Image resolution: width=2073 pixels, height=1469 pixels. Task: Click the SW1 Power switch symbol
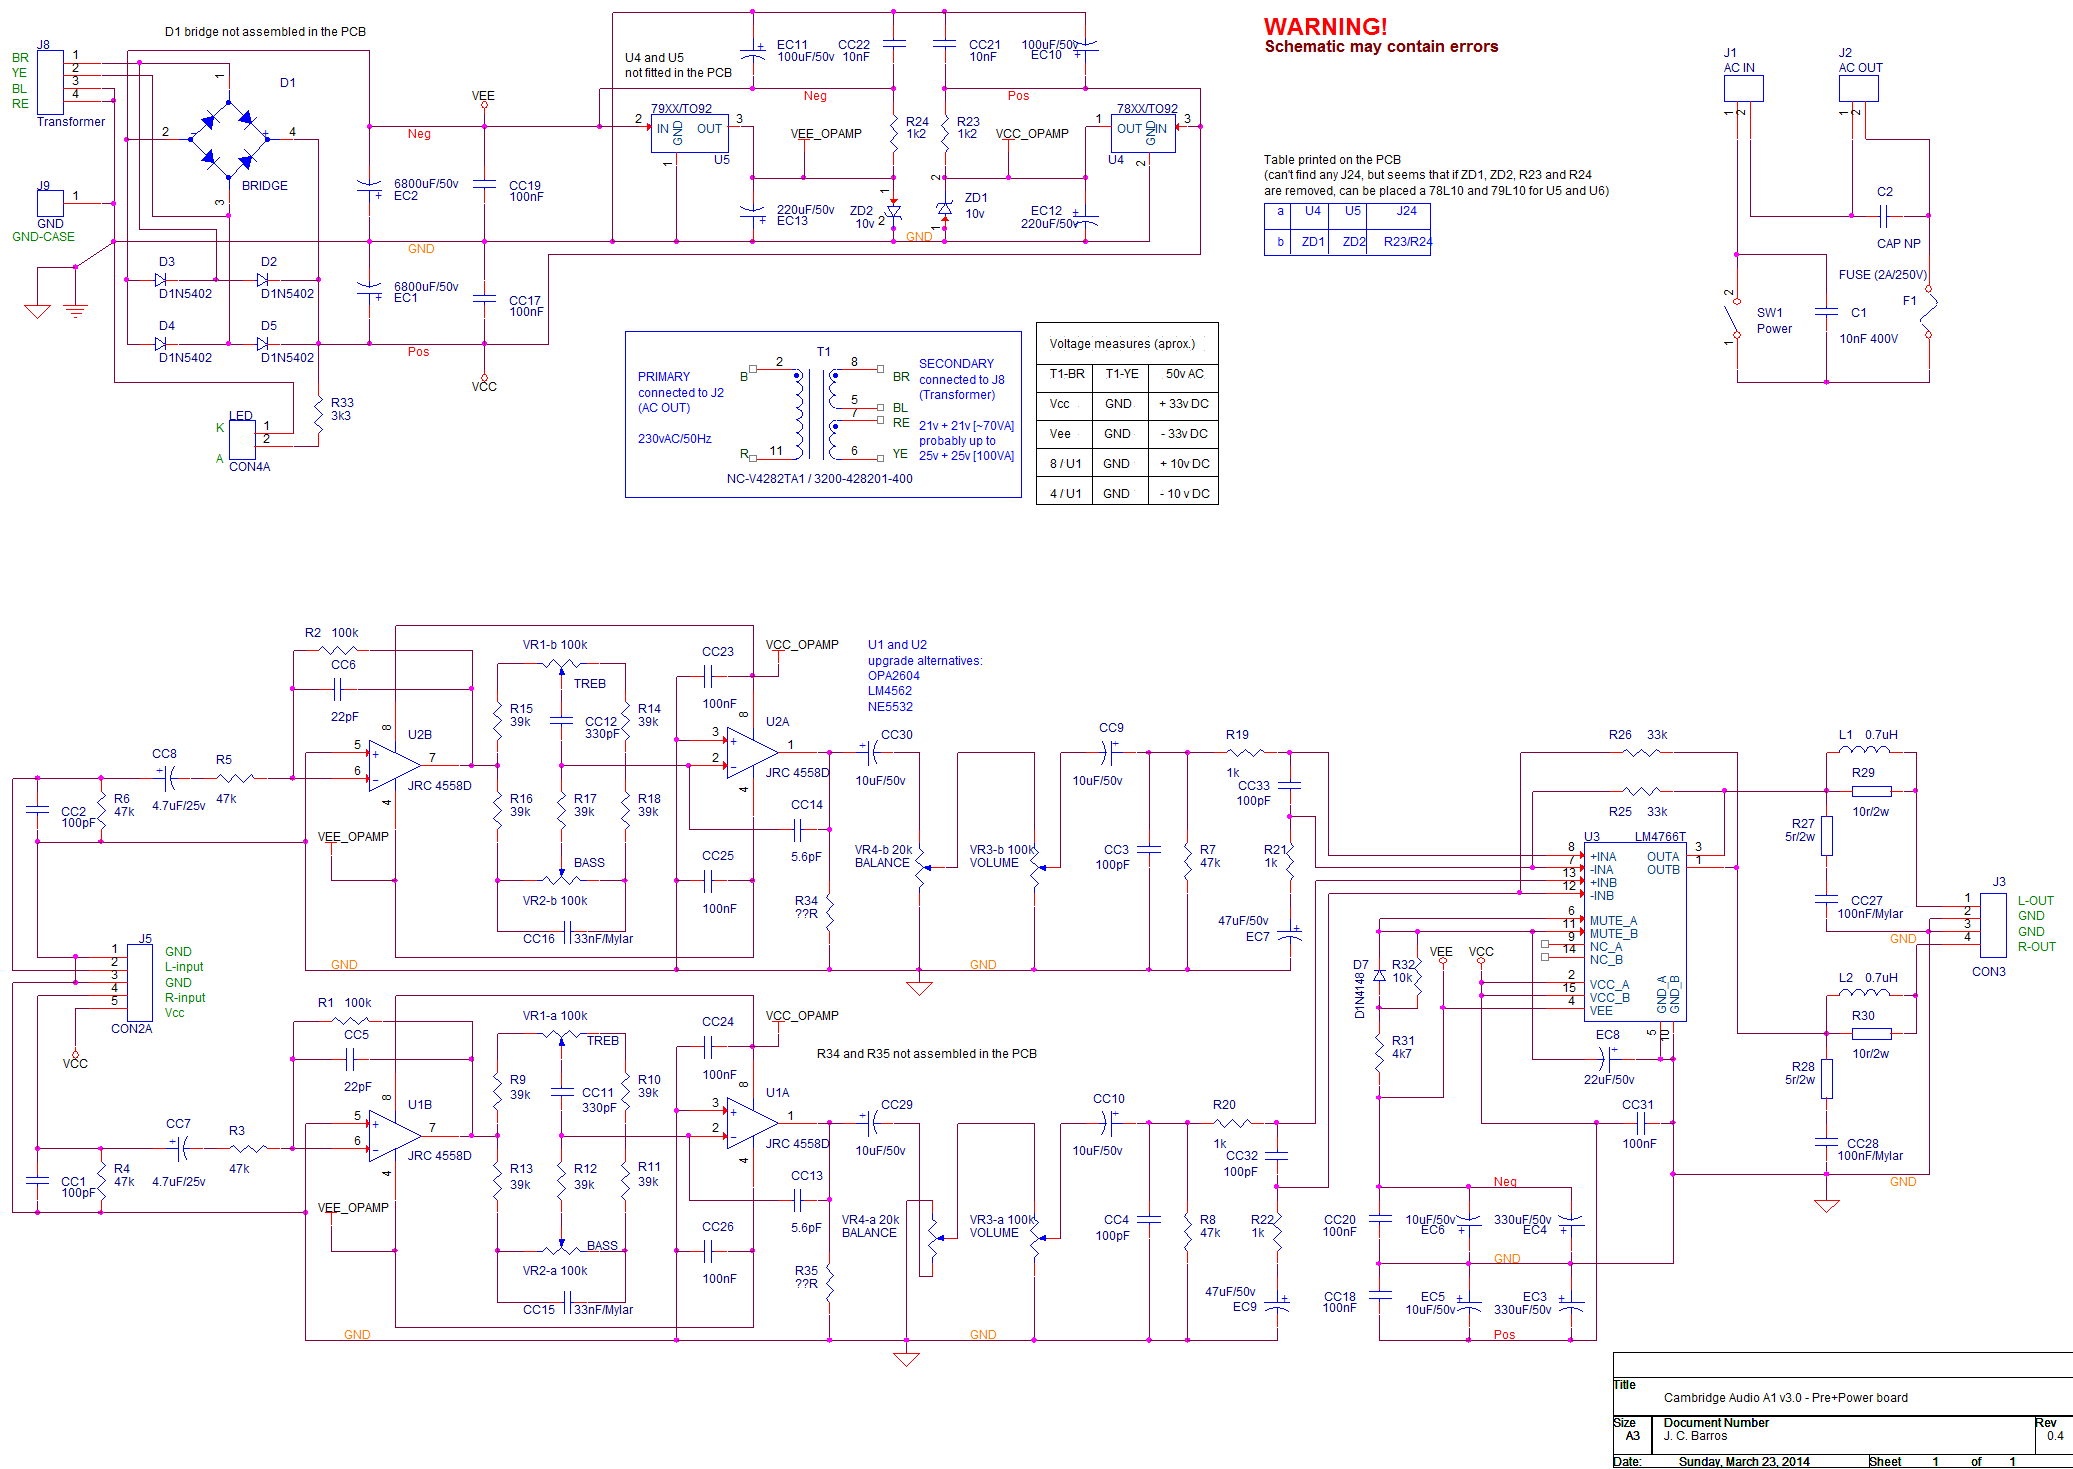pyautogui.click(x=1735, y=318)
